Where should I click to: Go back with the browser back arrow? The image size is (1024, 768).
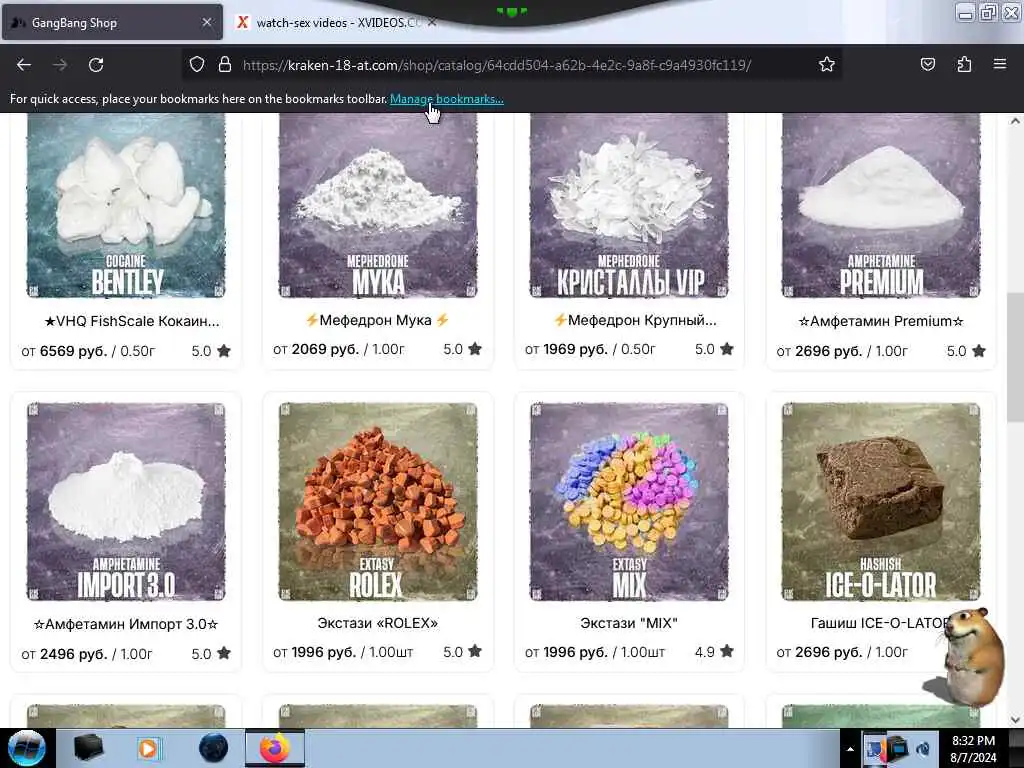pos(24,65)
